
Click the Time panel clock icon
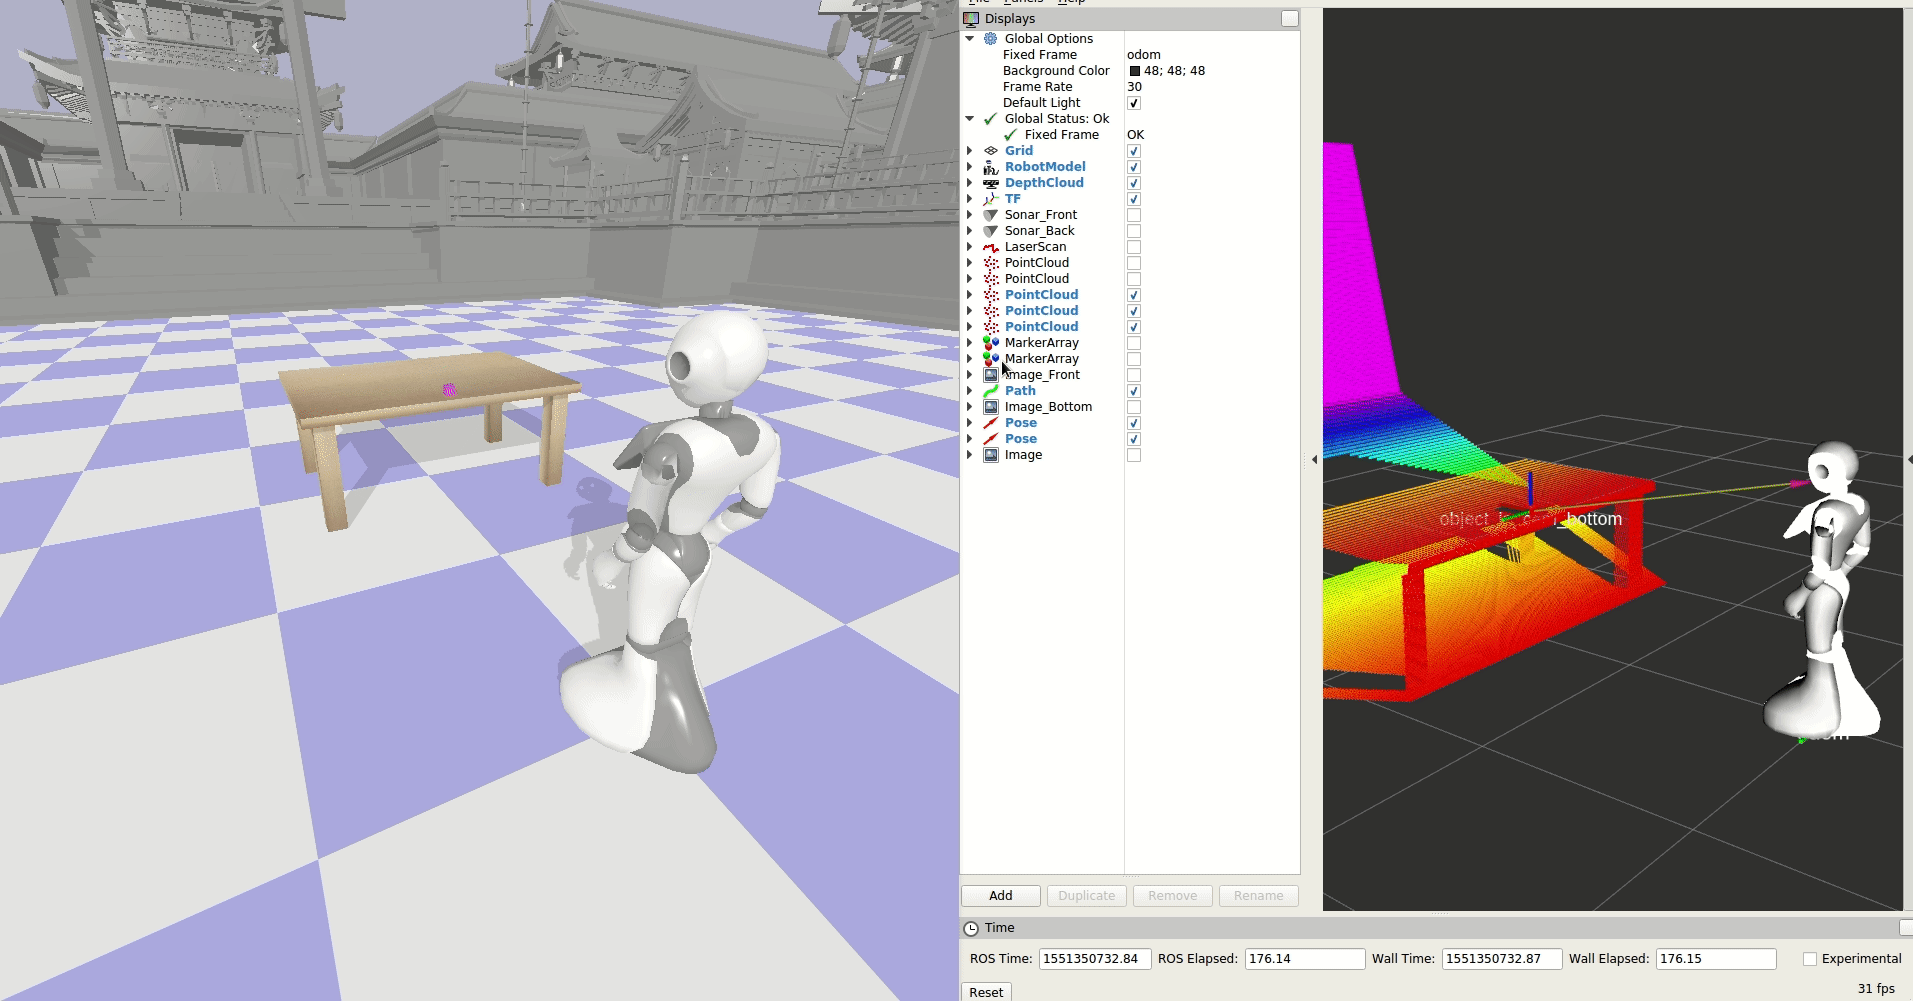click(x=971, y=928)
